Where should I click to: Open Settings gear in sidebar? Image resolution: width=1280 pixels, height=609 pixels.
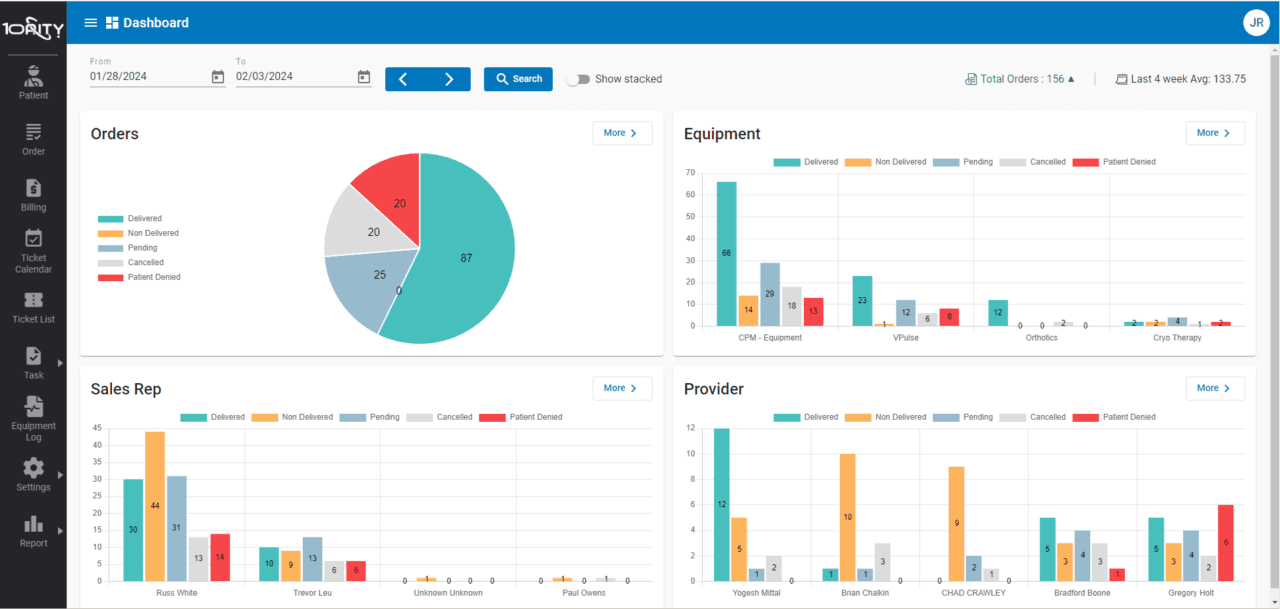click(x=33, y=467)
